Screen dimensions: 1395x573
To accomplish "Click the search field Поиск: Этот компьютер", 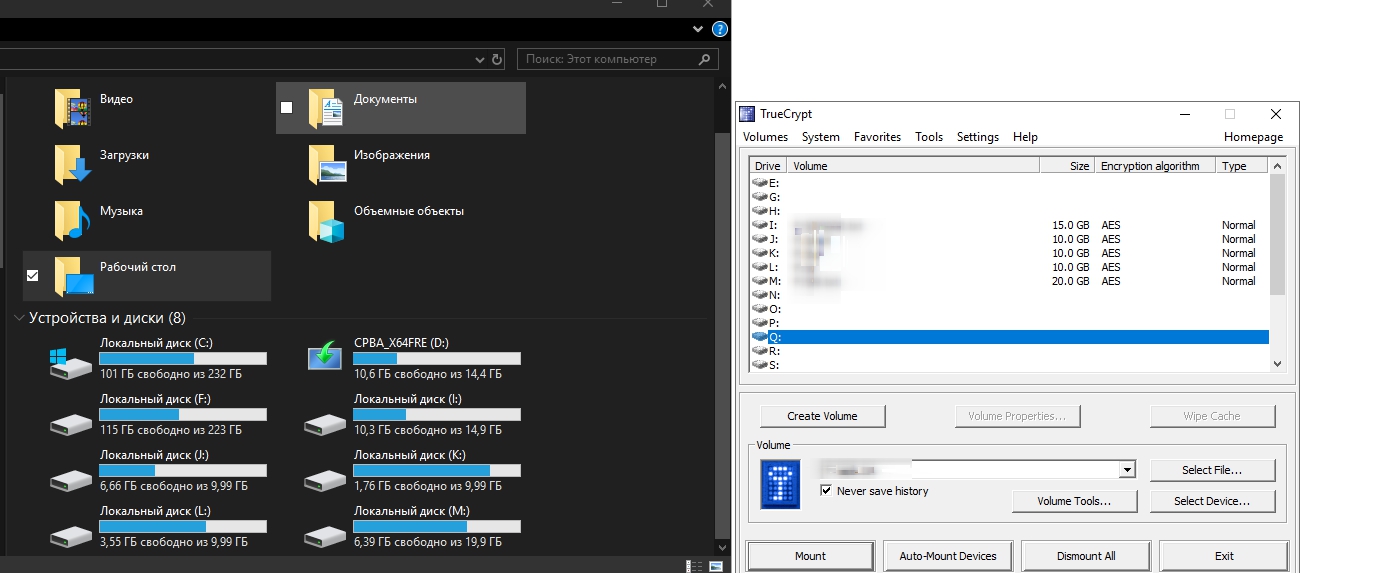I will coord(615,59).
